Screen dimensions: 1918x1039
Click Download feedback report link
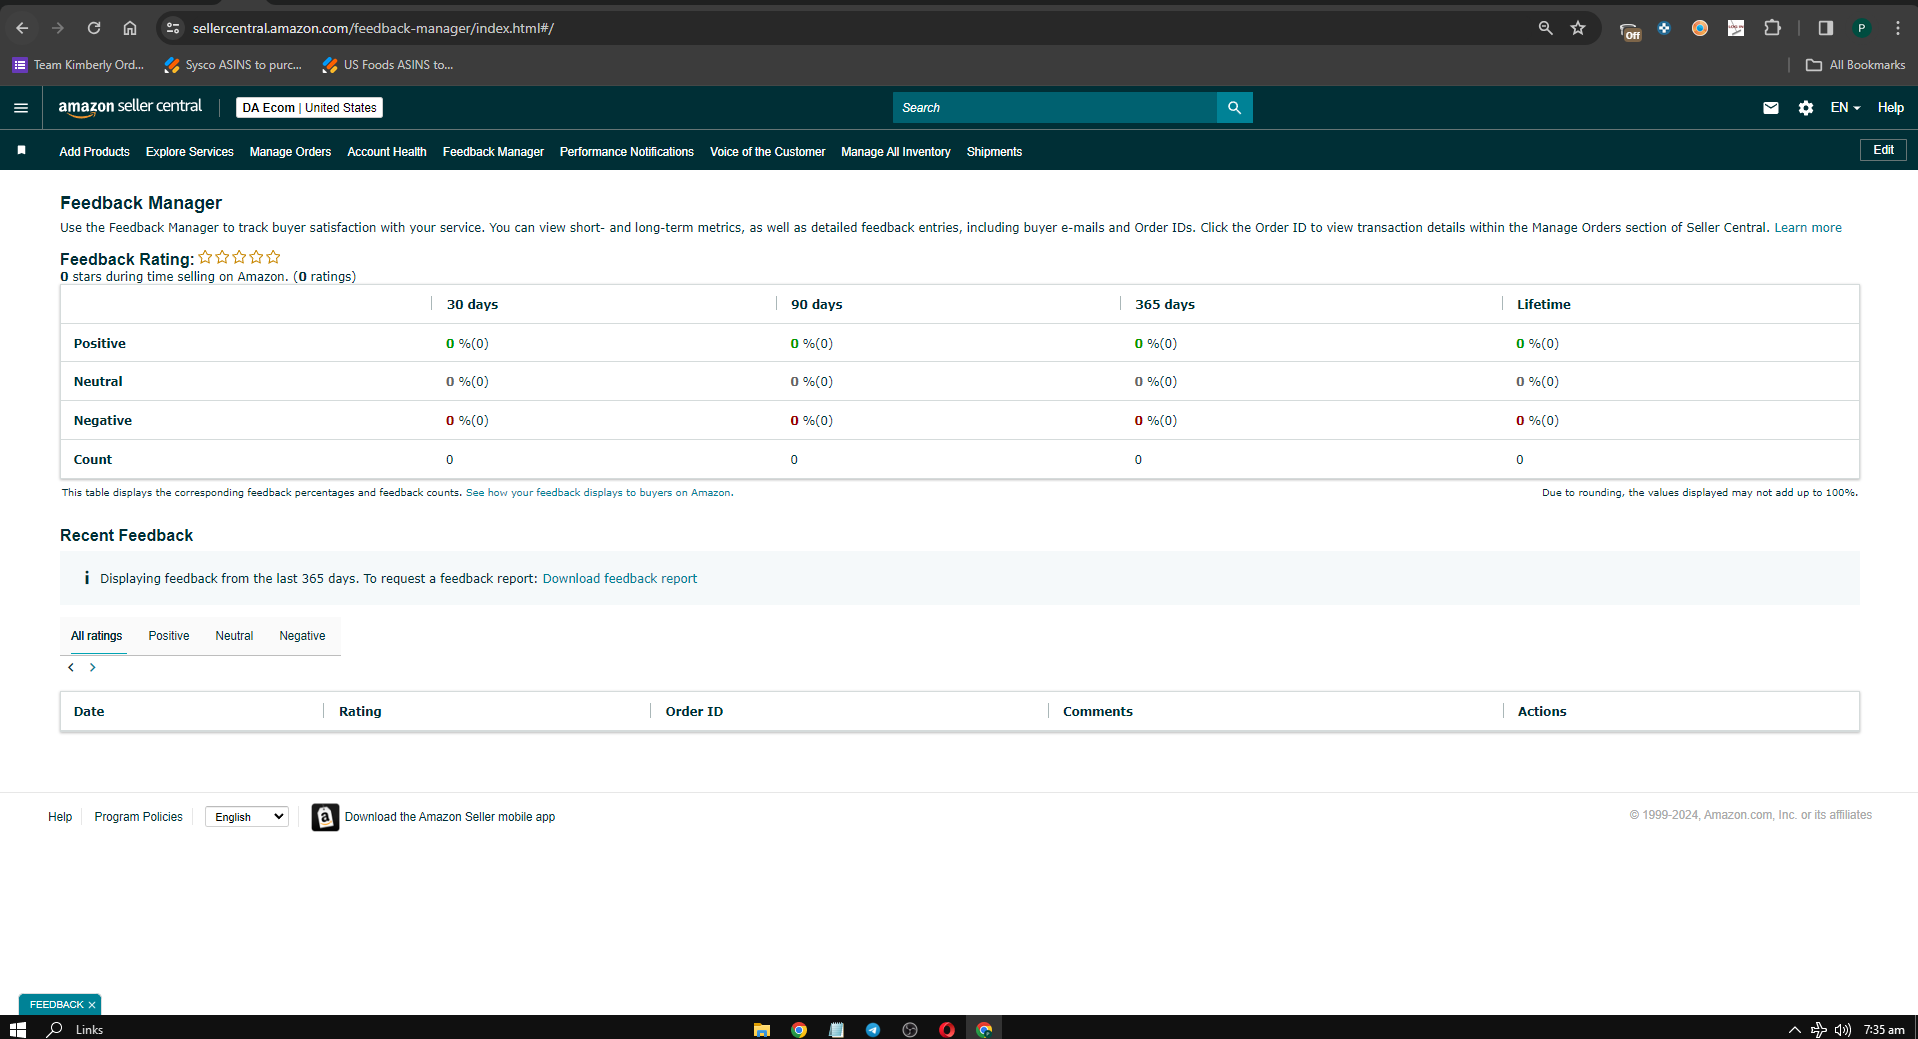pyautogui.click(x=620, y=579)
